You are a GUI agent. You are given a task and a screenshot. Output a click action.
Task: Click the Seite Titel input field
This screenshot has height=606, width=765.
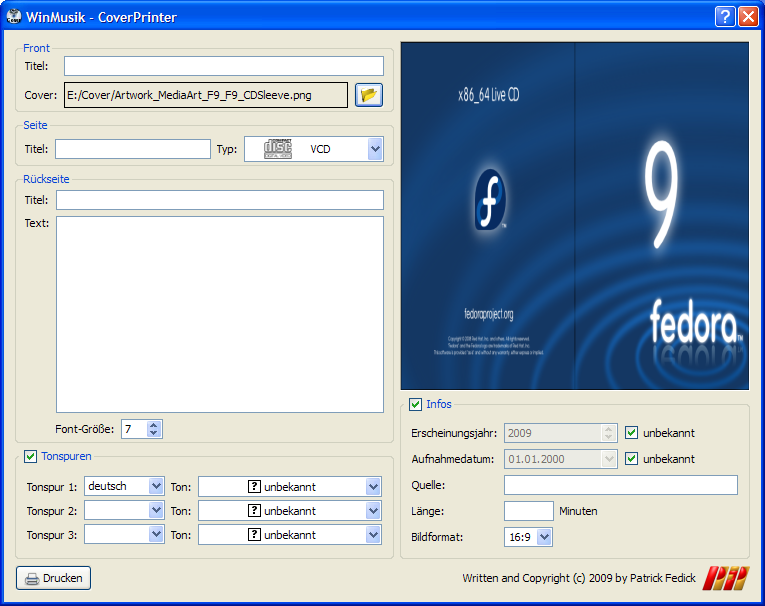[133, 149]
